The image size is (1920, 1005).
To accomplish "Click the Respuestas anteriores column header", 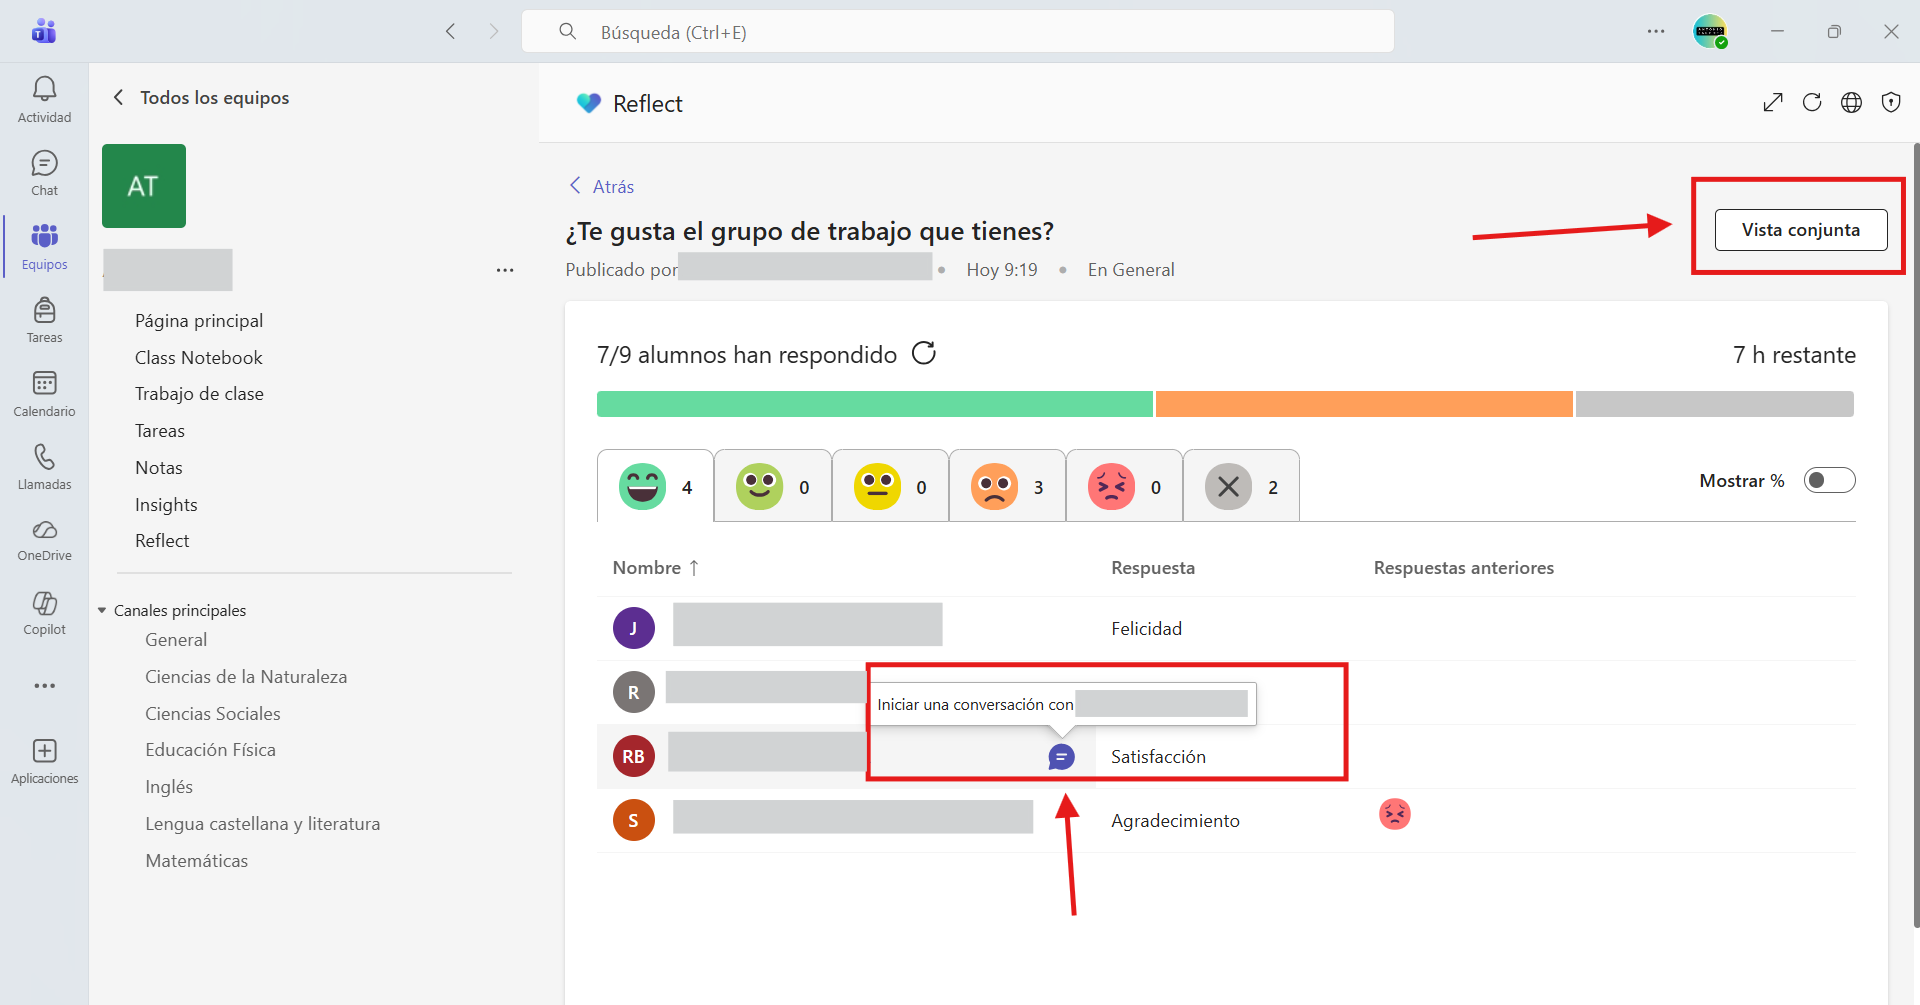I will 1464,567.
